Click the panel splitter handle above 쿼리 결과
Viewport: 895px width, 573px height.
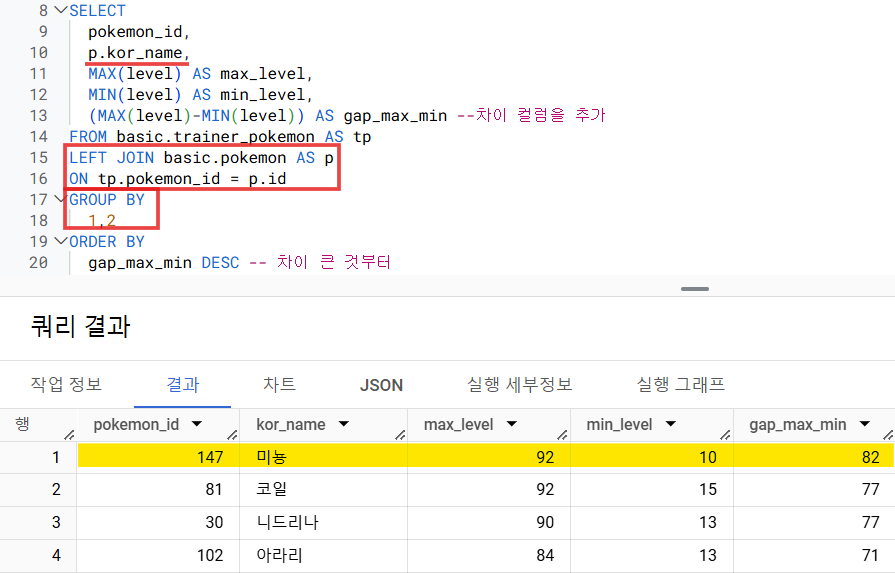click(695, 289)
